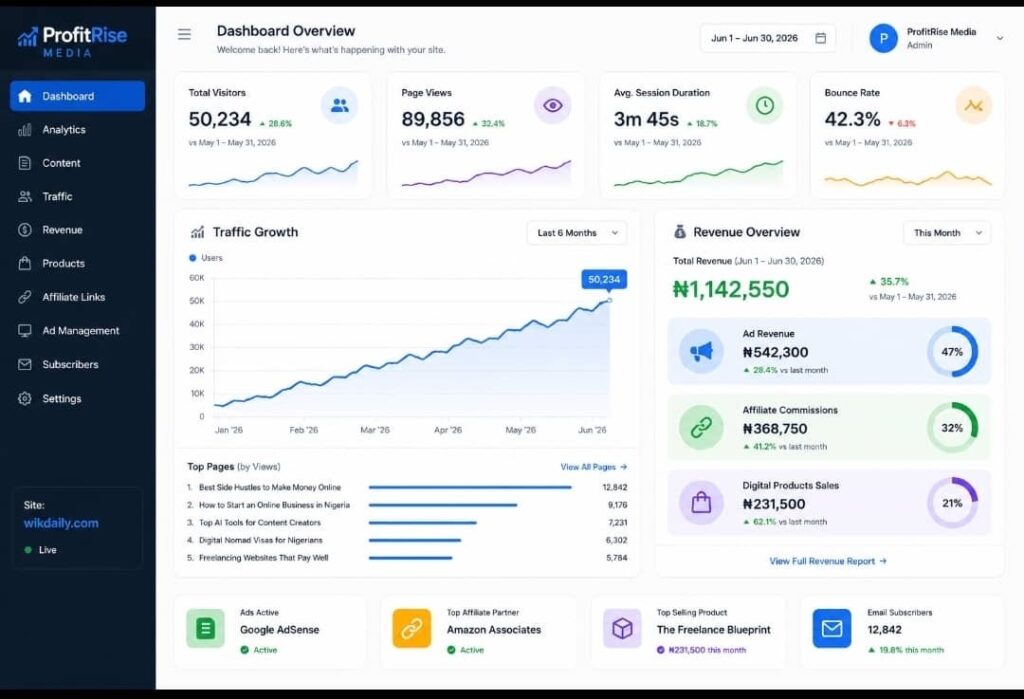Open the Content menu item
Image resolution: width=1024 pixels, height=699 pixels.
pyautogui.click(x=78, y=163)
